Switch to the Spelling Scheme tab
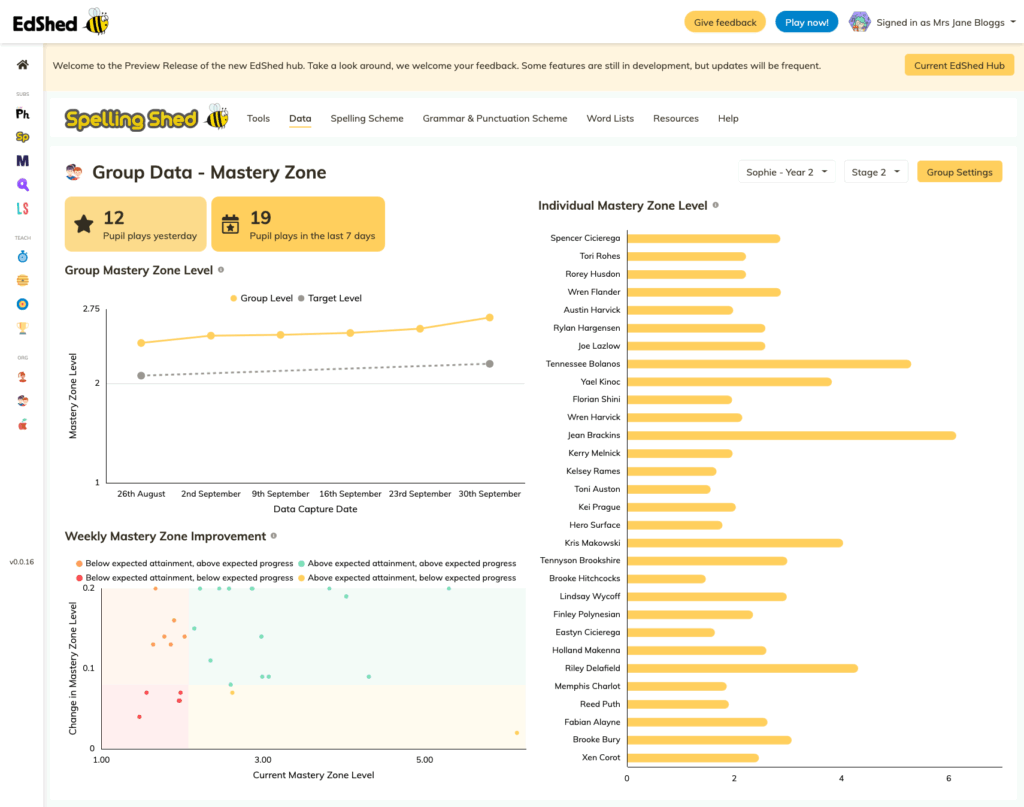This screenshot has width=1024, height=807. click(367, 118)
